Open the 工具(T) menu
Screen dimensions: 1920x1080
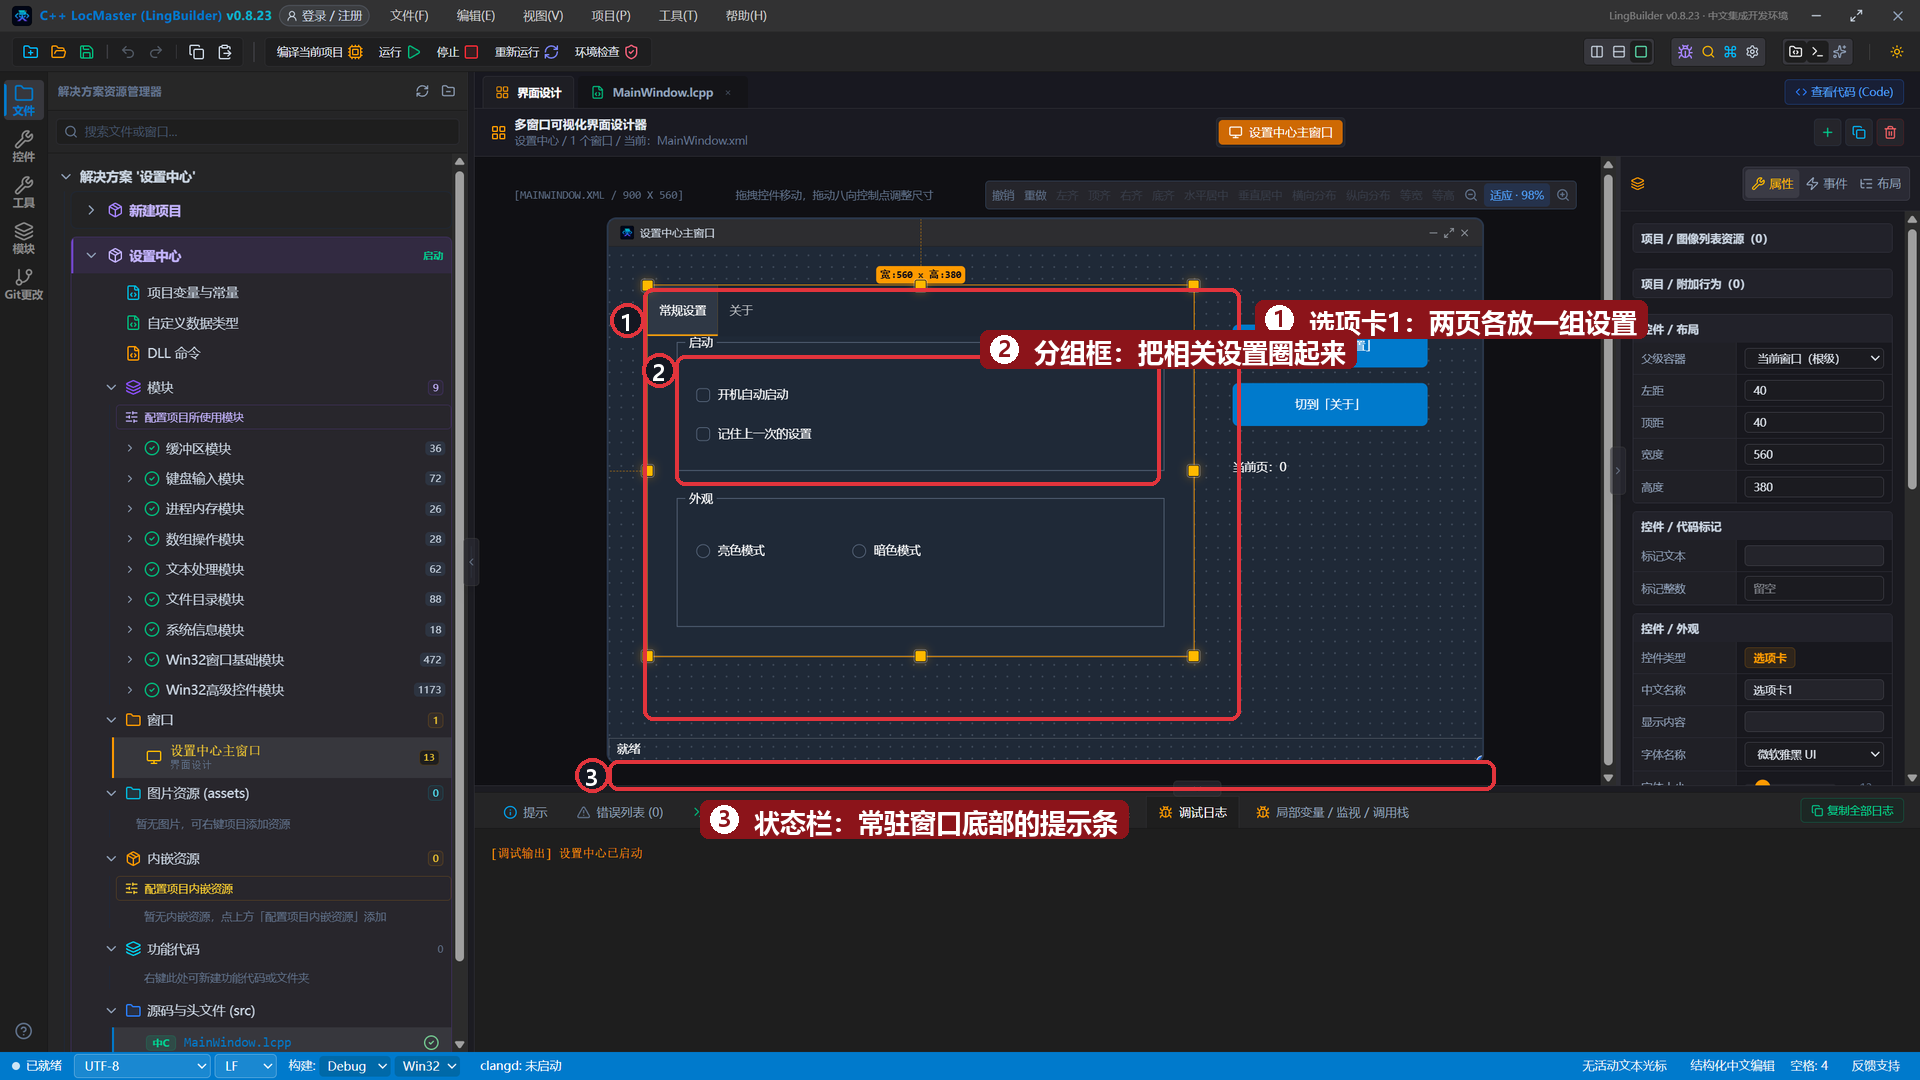click(678, 16)
